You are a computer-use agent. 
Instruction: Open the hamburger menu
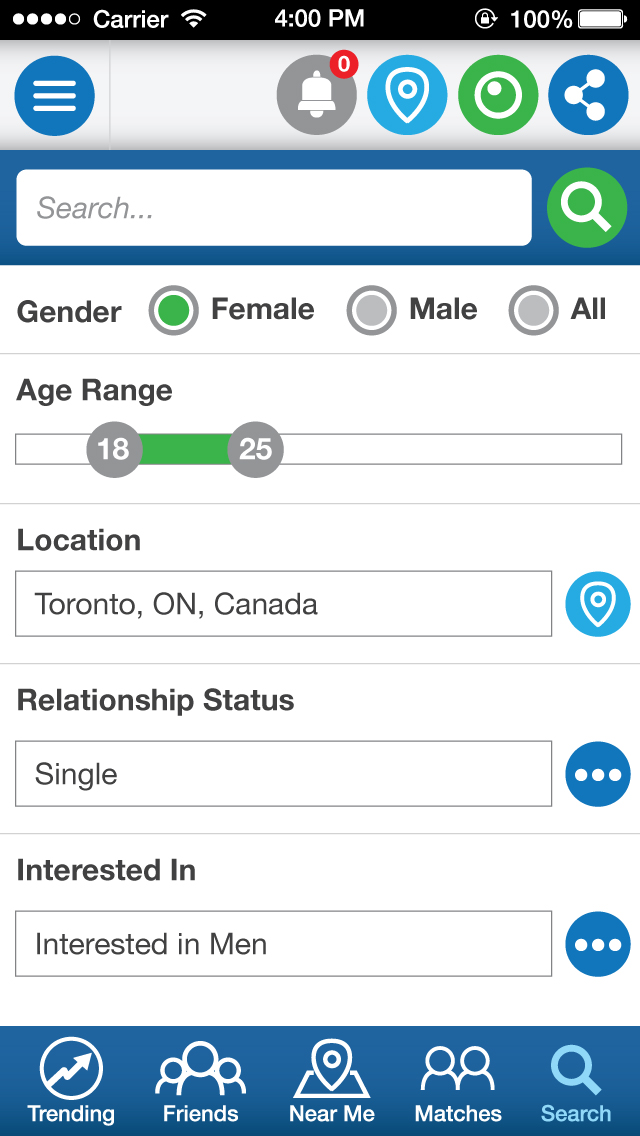click(x=54, y=96)
